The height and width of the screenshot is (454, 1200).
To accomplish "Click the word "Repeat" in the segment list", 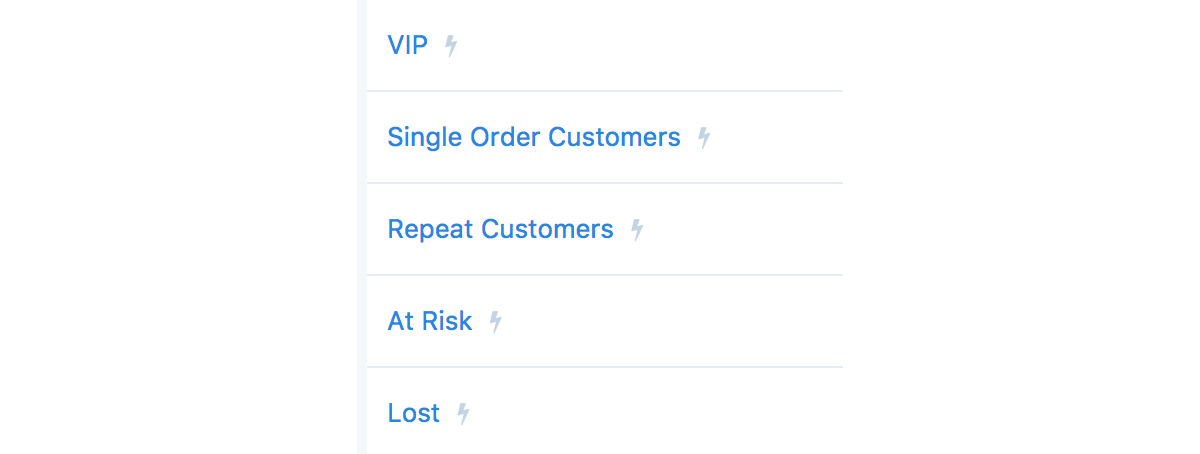I will [430, 229].
